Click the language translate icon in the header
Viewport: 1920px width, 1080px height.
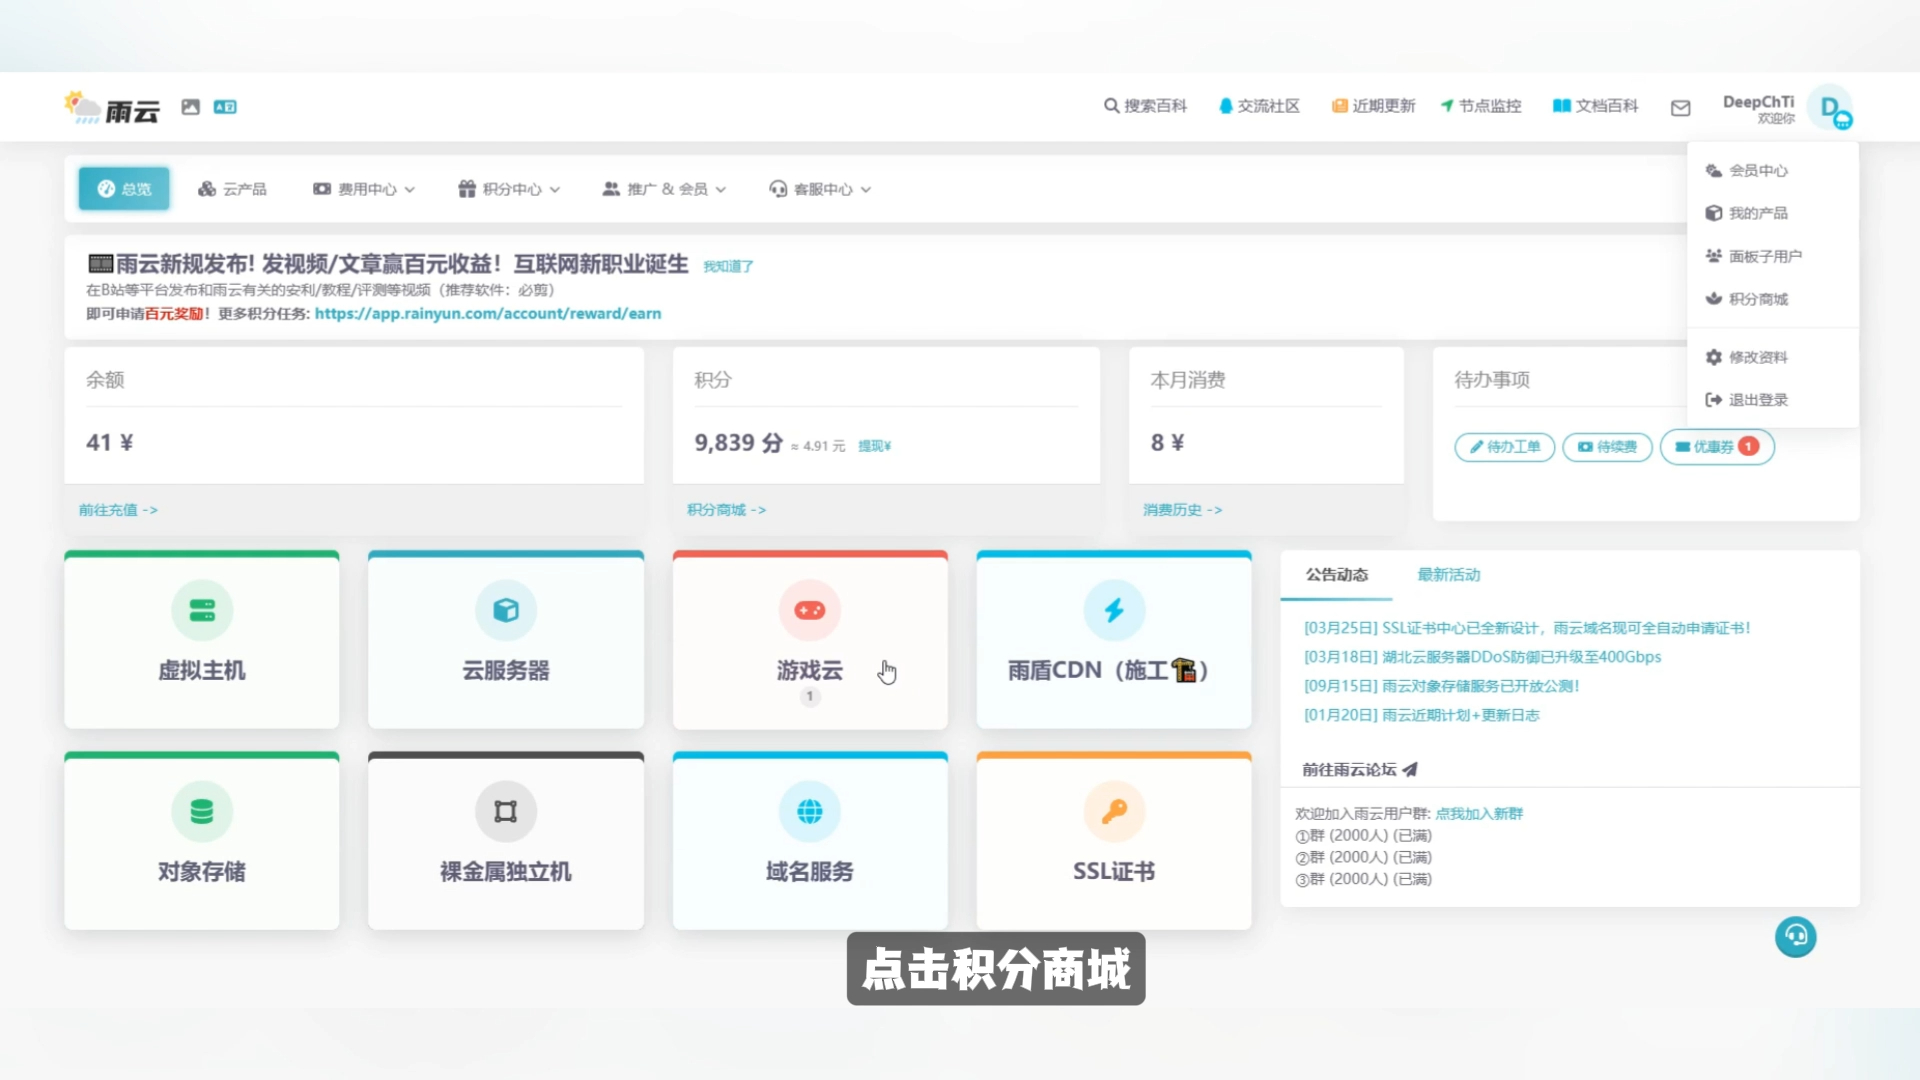pos(225,107)
